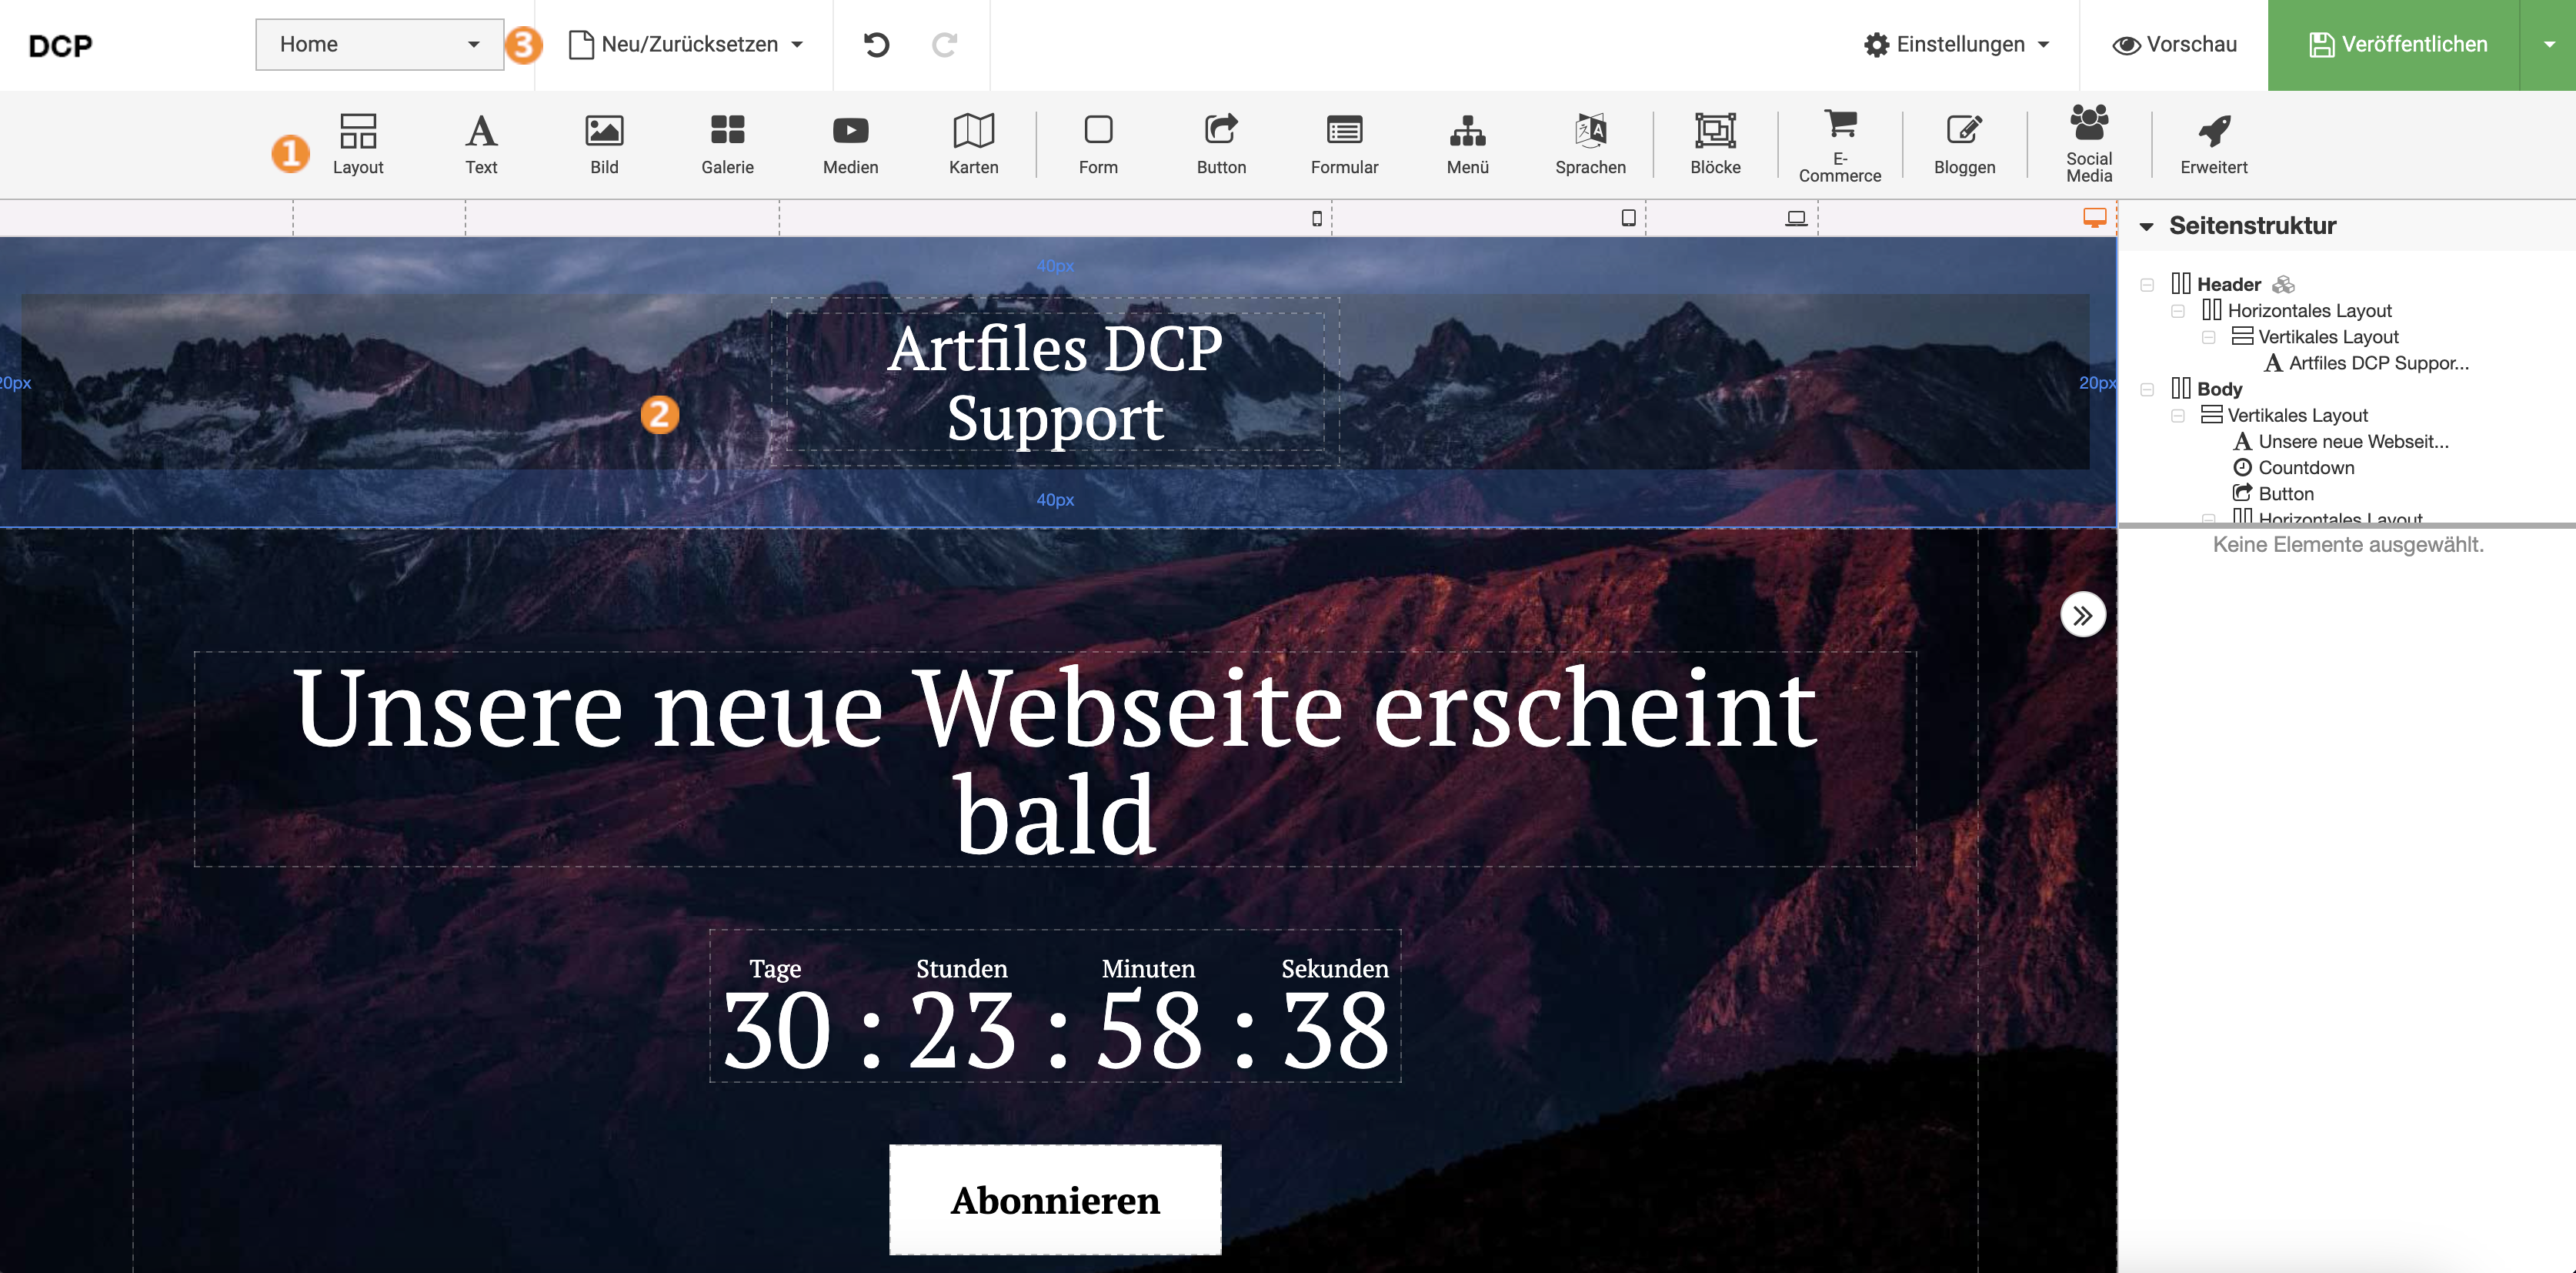Collapse Header's Horizontales Layout node
The image size is (2576, 1273).
(2177, 311)
